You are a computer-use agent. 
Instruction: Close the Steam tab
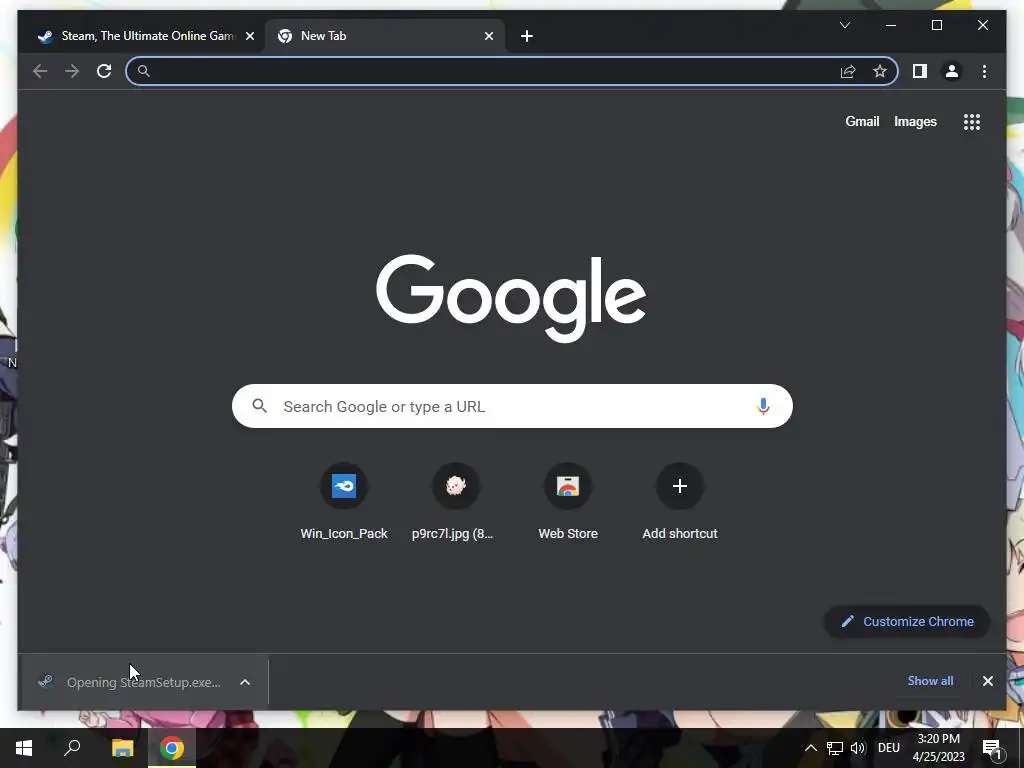[x=249, y=36]
